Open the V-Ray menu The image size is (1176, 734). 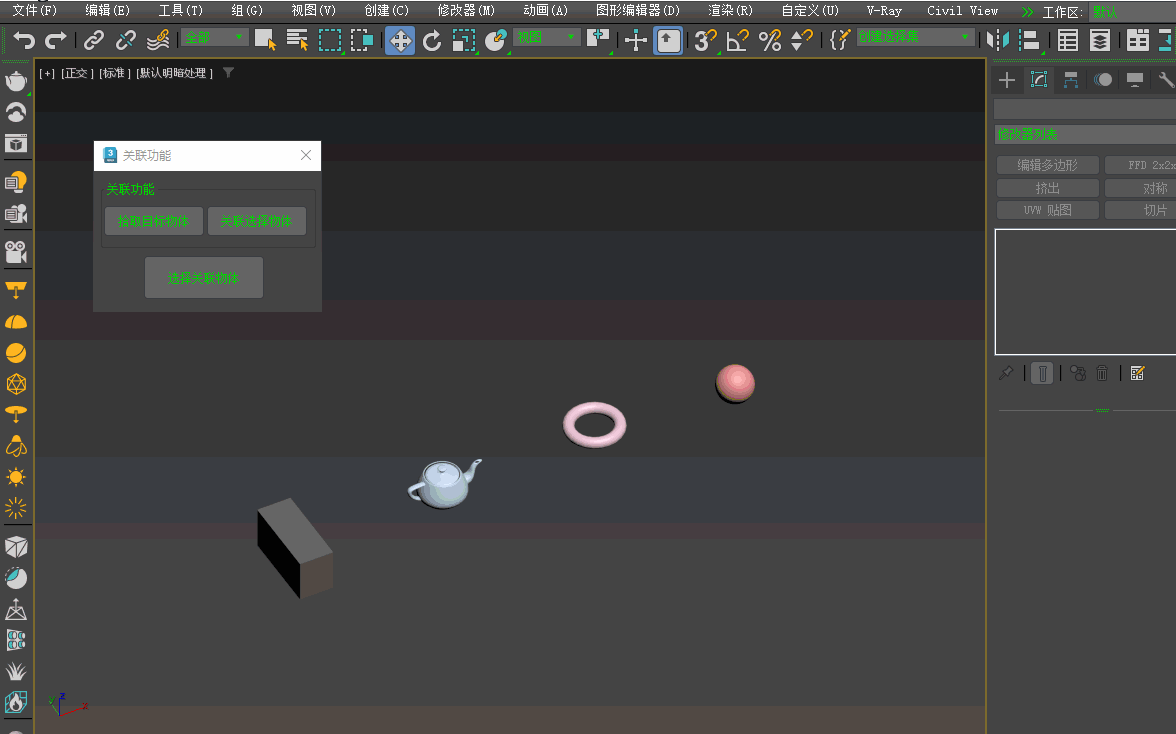[884, 10]
